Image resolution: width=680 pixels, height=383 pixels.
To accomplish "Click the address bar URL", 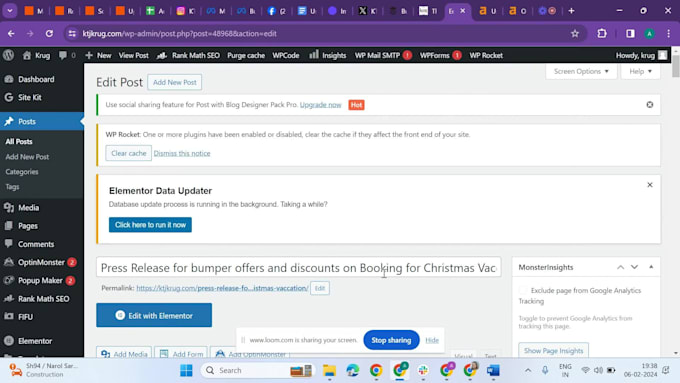I will tap(180, 33).
